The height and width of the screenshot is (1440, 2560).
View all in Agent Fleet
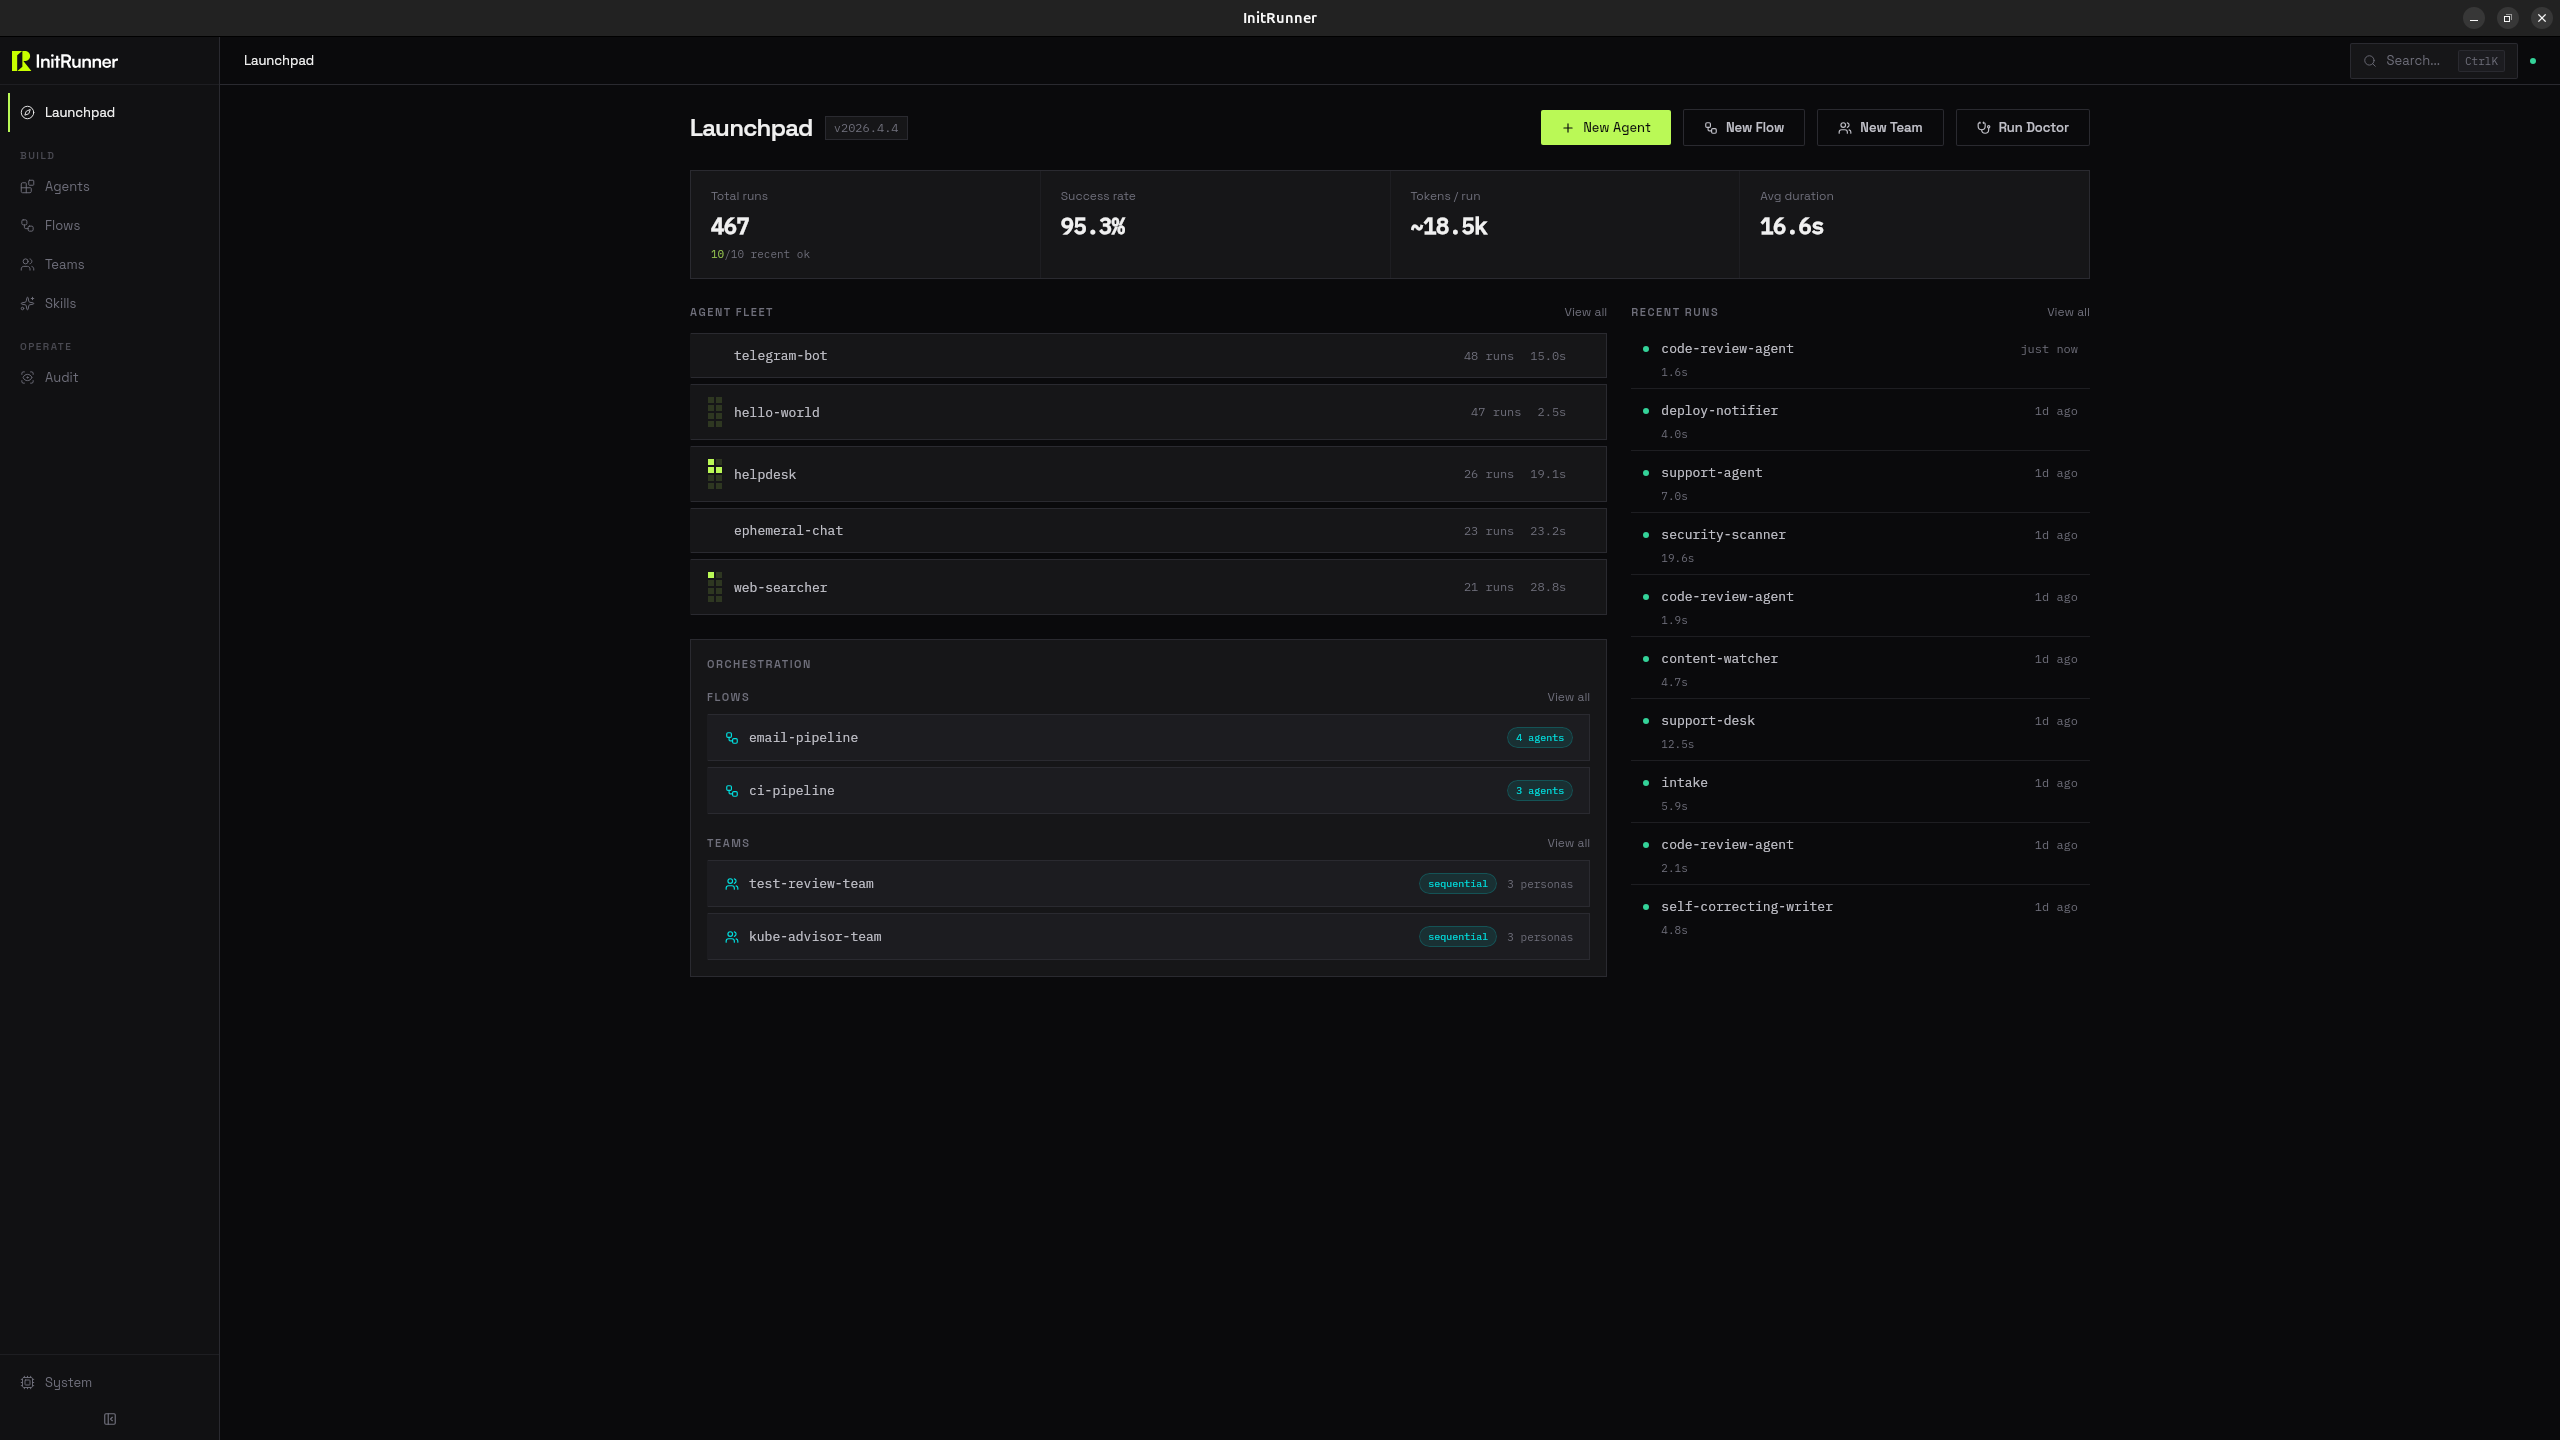point(1585,313)
